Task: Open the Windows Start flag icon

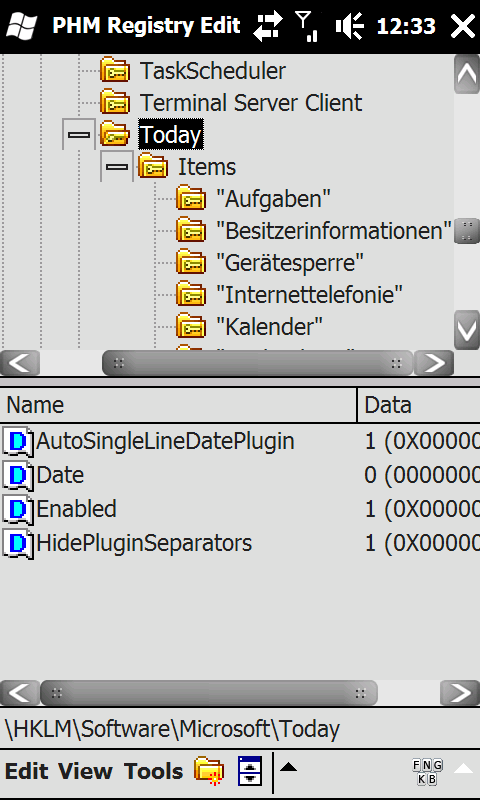Action: click(x=21, y=26)
